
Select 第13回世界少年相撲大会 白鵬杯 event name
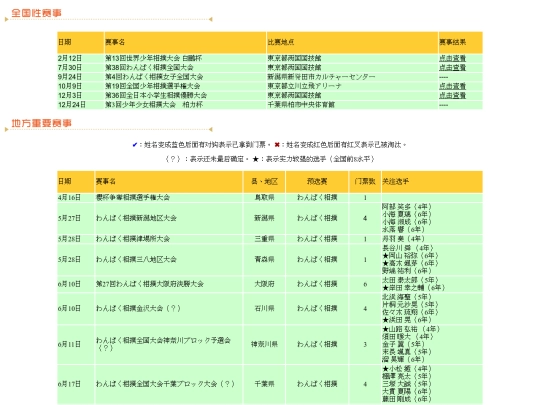tap(154, 58)
